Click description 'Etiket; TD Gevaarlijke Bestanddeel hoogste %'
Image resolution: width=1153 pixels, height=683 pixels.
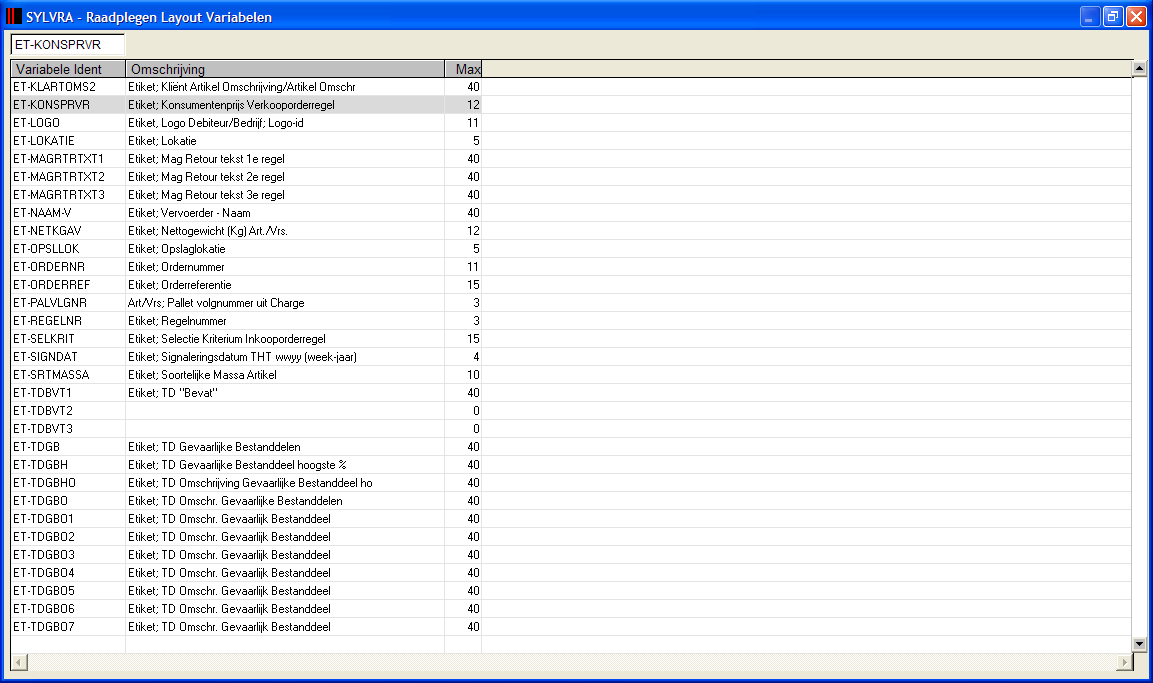point(237,465)
